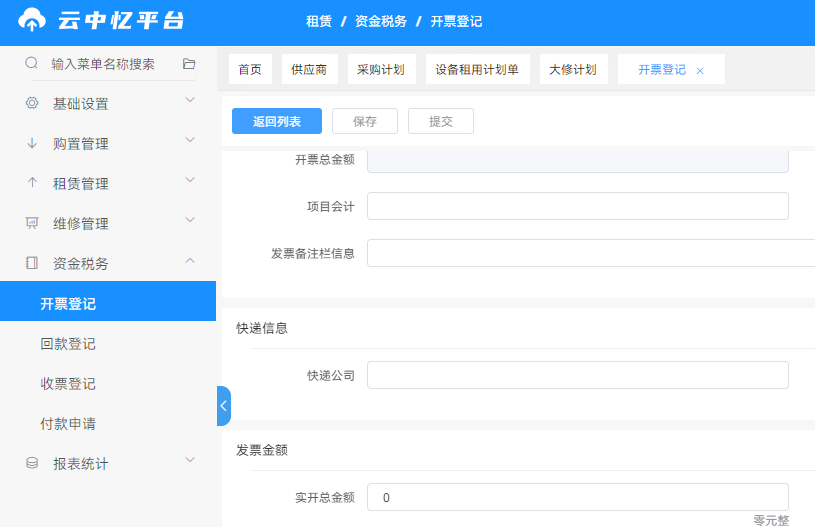
Task: Click the 实开总金额 input field
Action: coord(577,497)
